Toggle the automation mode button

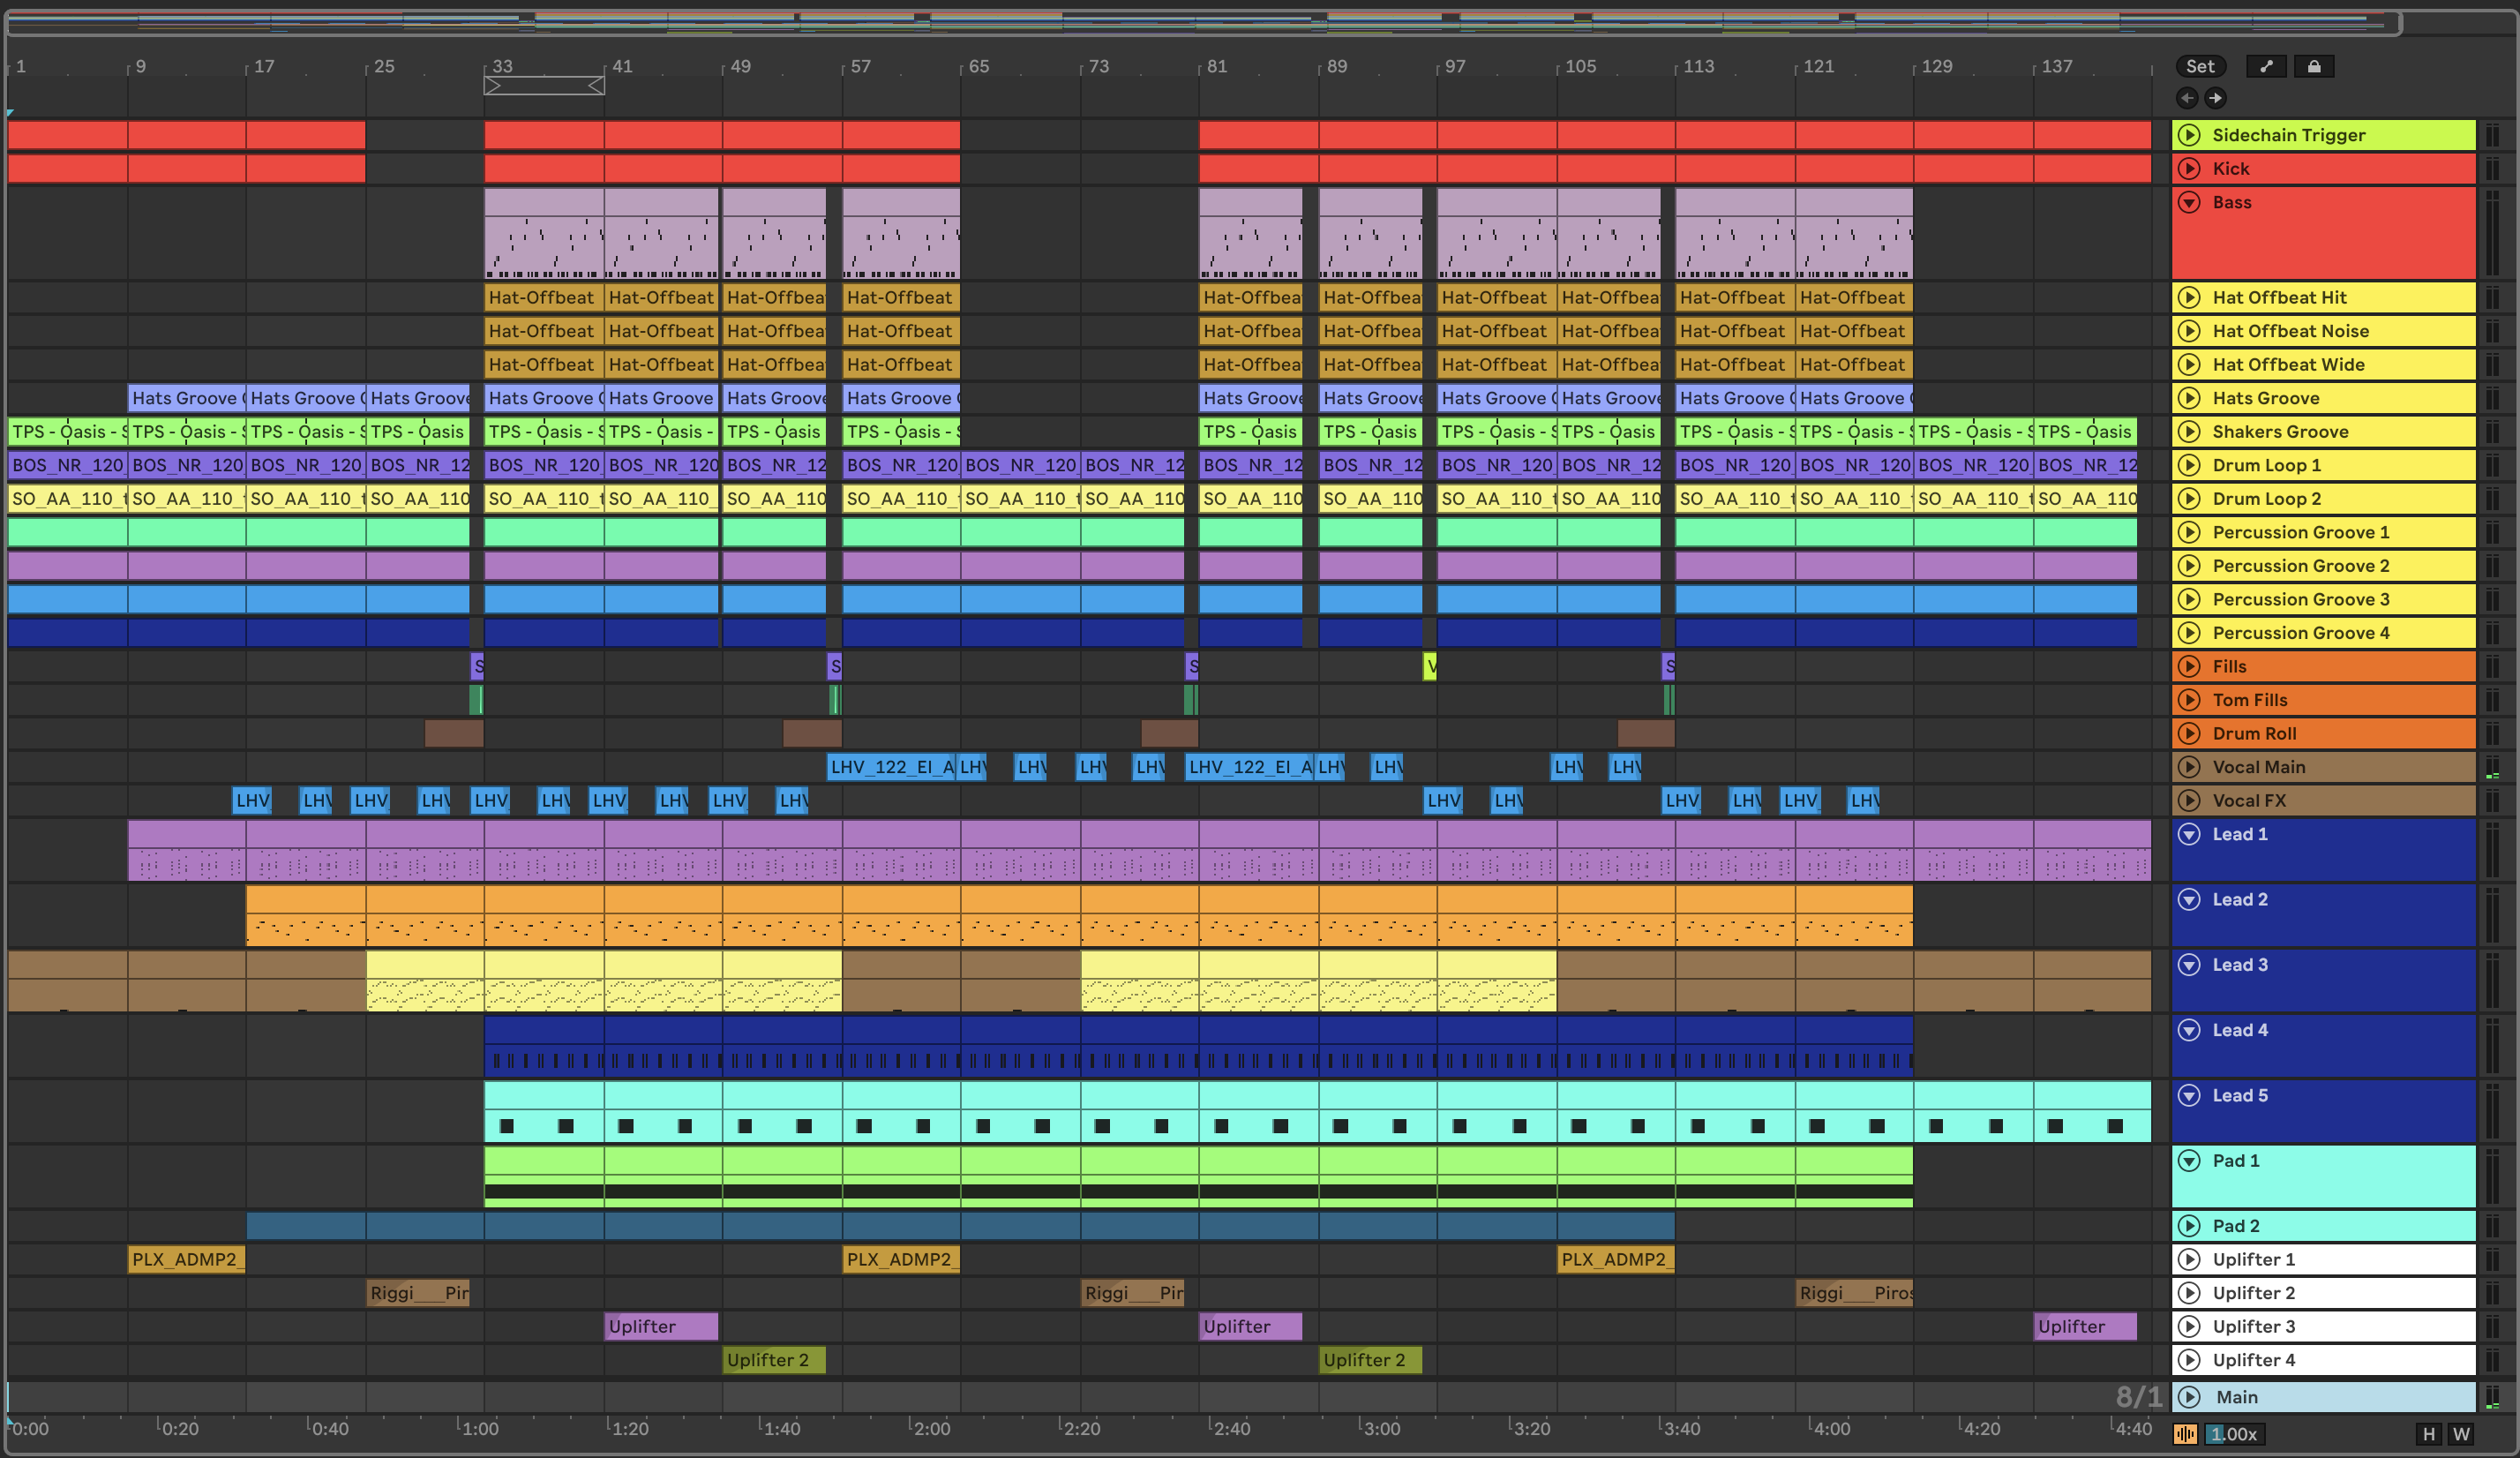[x=2265, y=66]
